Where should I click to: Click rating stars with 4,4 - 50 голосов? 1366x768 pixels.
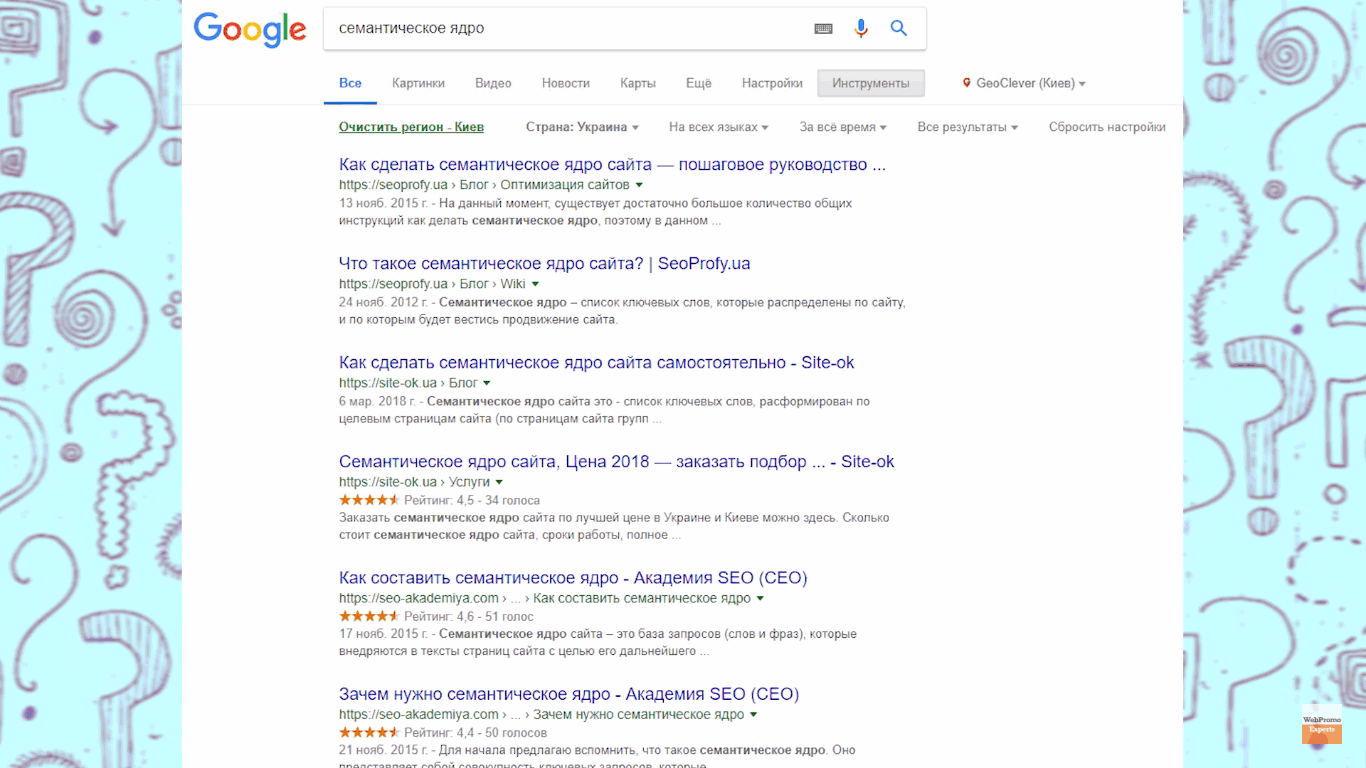(369, 732)
